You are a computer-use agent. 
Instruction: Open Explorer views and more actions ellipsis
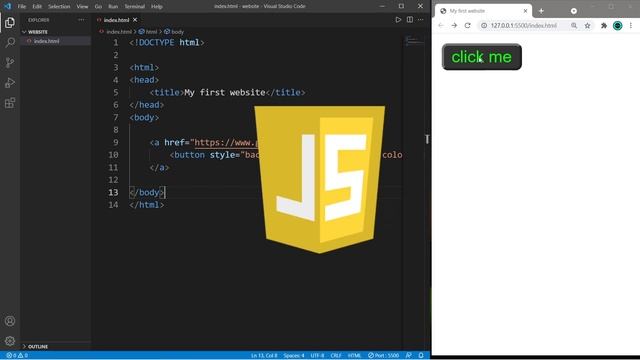(82, 20)
